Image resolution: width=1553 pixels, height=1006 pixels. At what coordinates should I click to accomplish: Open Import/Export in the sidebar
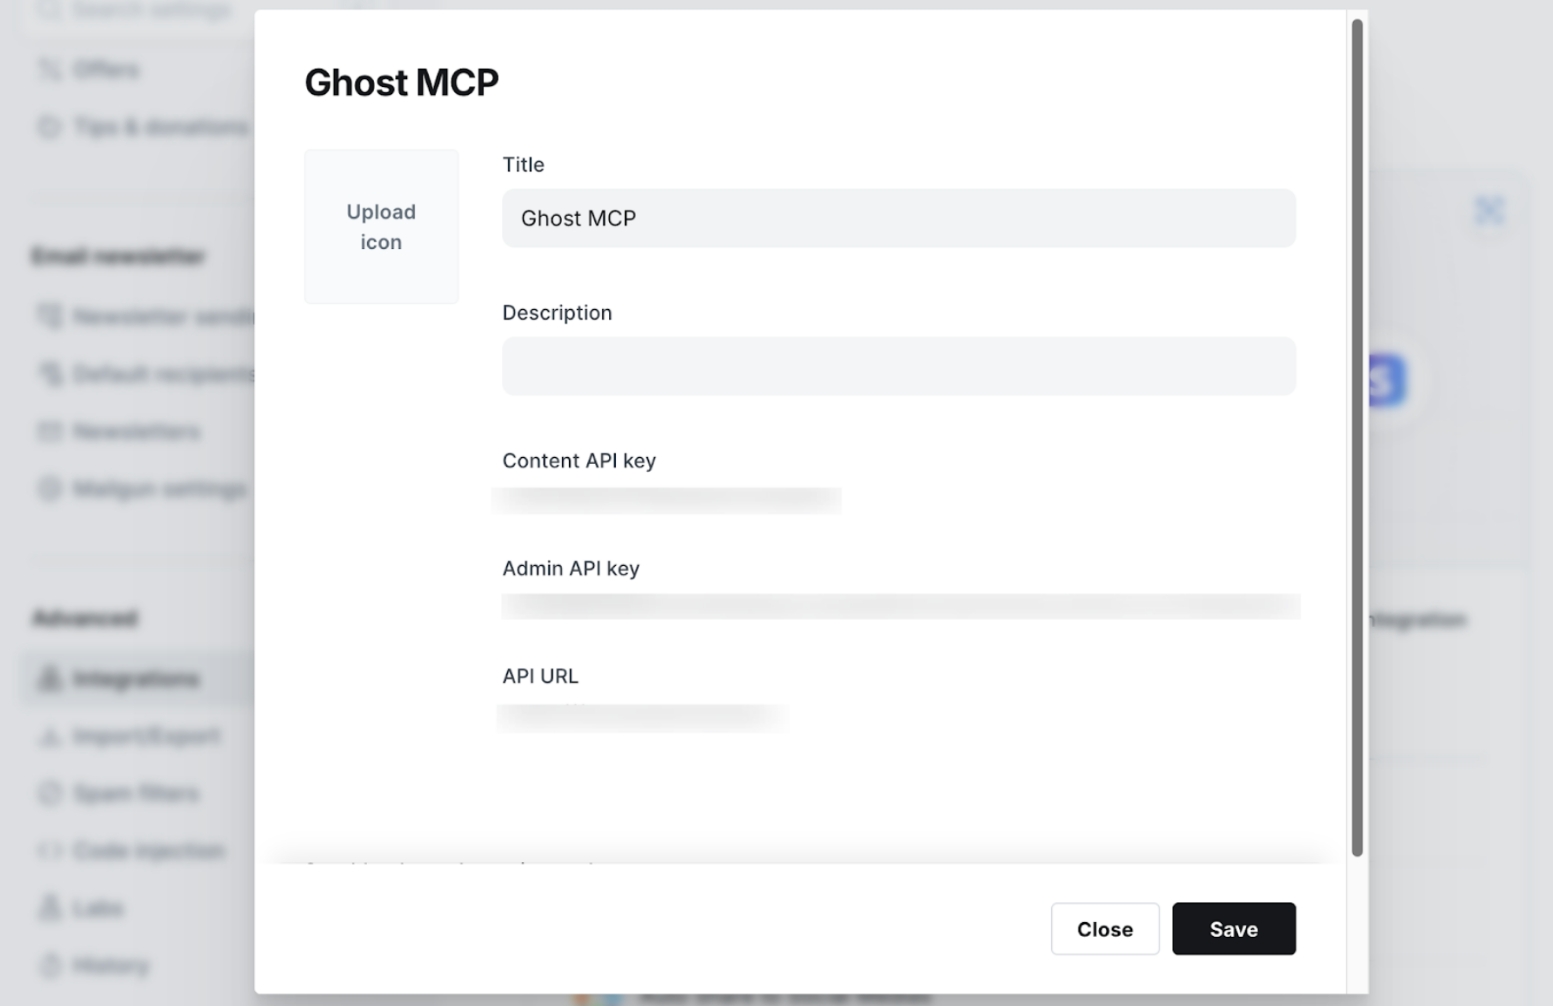pos(146,736)
